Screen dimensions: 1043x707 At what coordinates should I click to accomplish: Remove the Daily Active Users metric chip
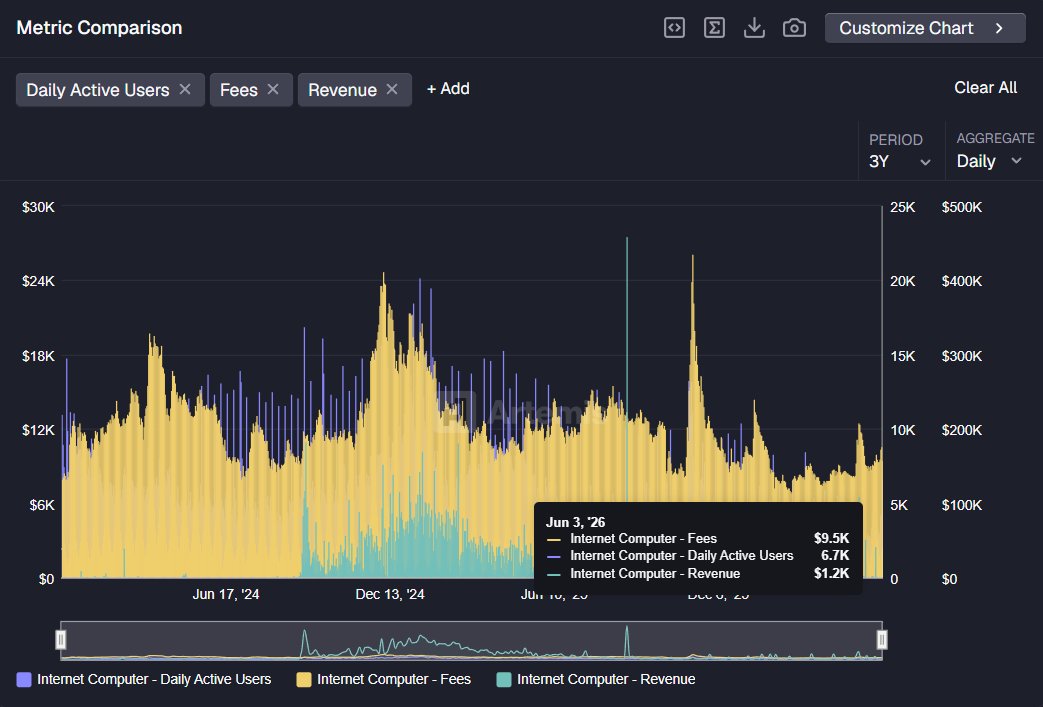click(186, 89)
